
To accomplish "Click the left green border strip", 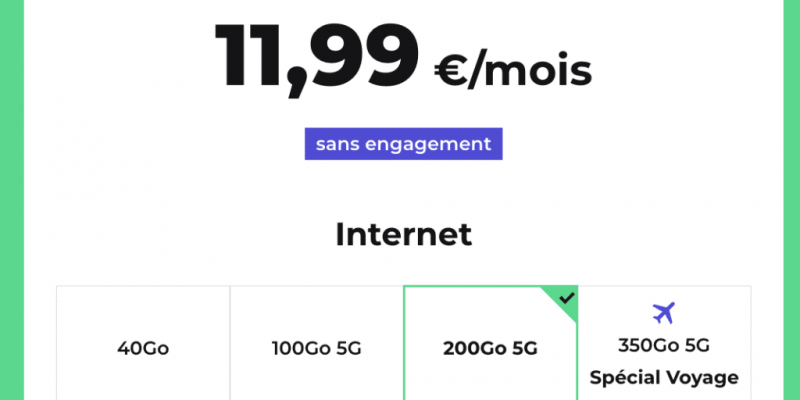I will pos(12,200).
